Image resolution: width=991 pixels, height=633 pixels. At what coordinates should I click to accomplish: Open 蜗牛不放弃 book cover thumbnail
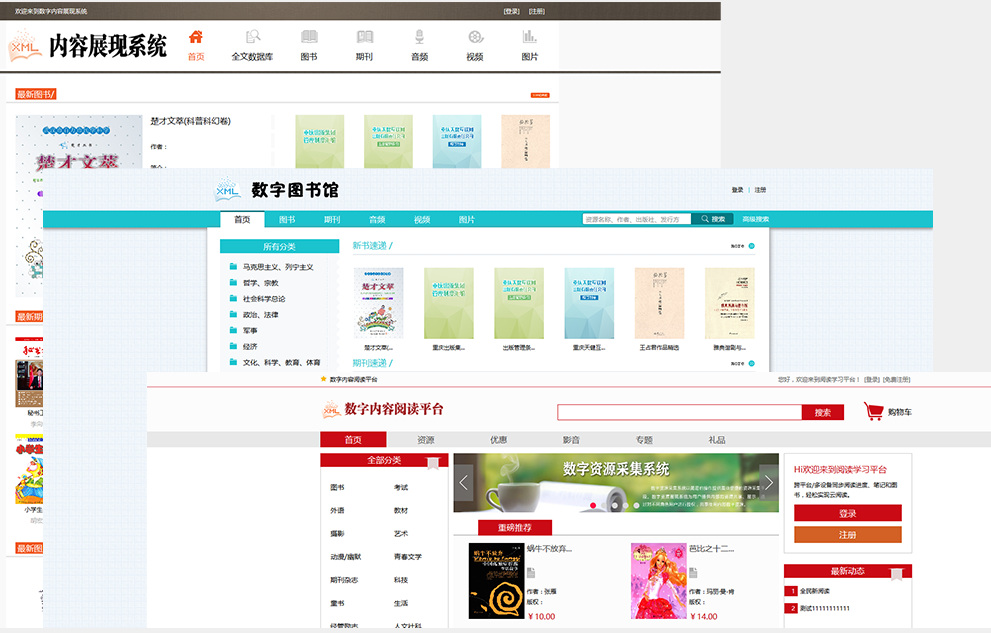pyautogui.click(x=496, y=580)
